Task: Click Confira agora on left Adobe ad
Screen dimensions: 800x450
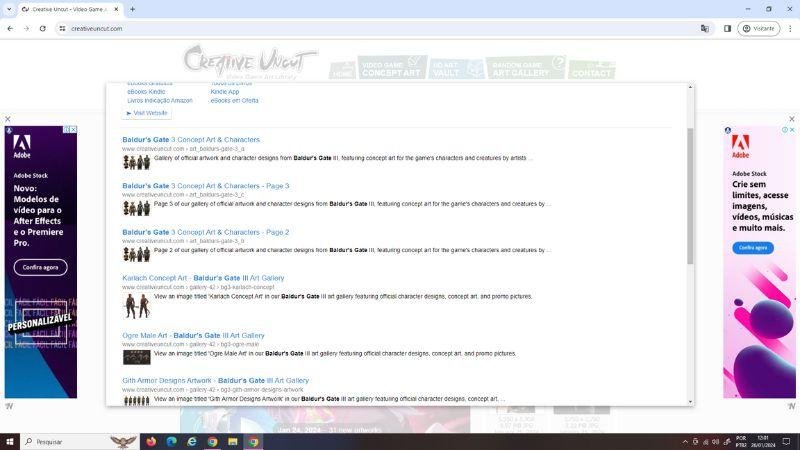Action: [40, 267]
